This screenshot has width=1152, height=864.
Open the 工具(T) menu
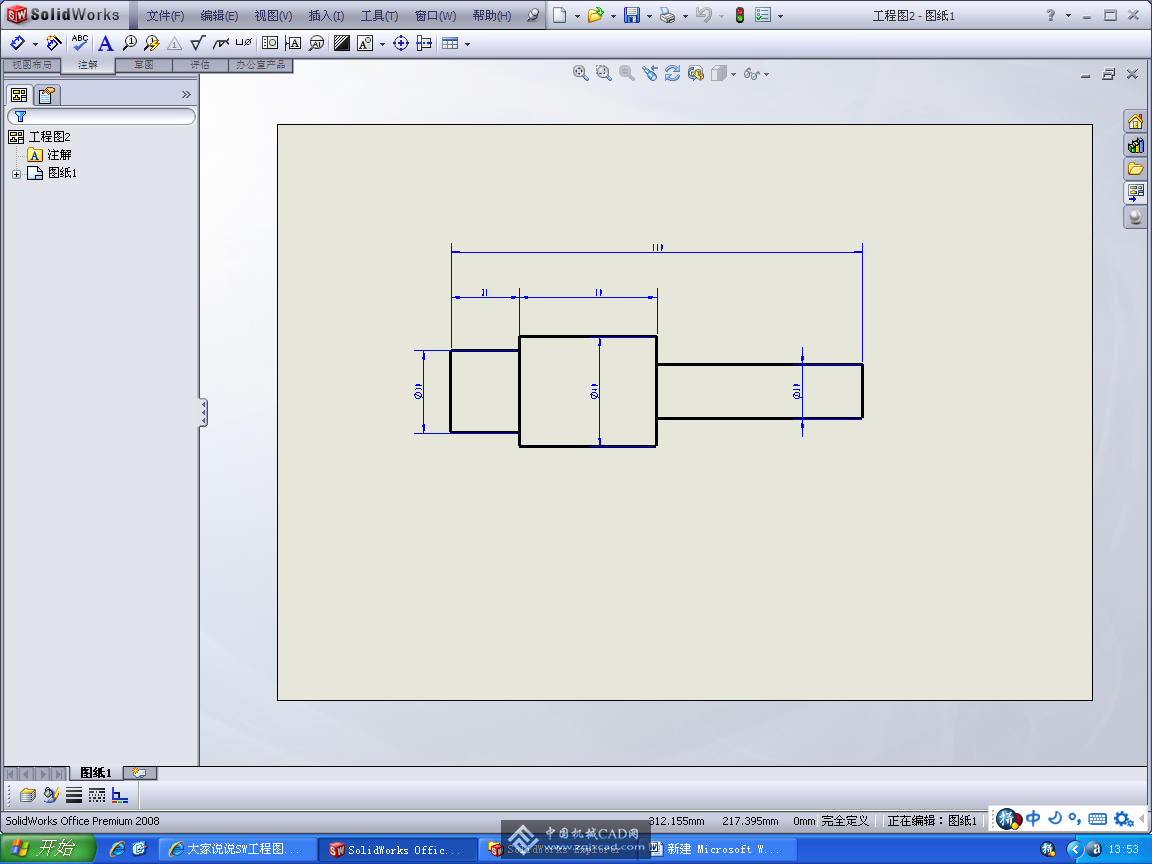379,15
